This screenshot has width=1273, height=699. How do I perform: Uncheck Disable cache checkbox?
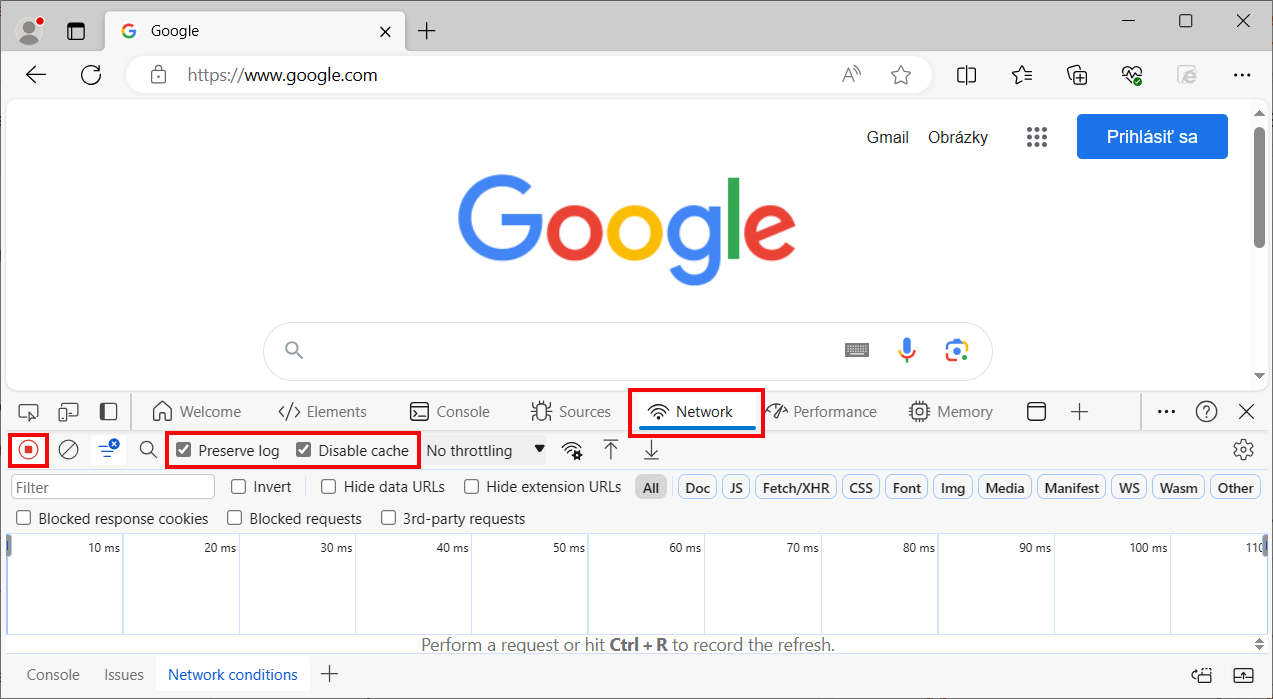click(x=303, y=450)
